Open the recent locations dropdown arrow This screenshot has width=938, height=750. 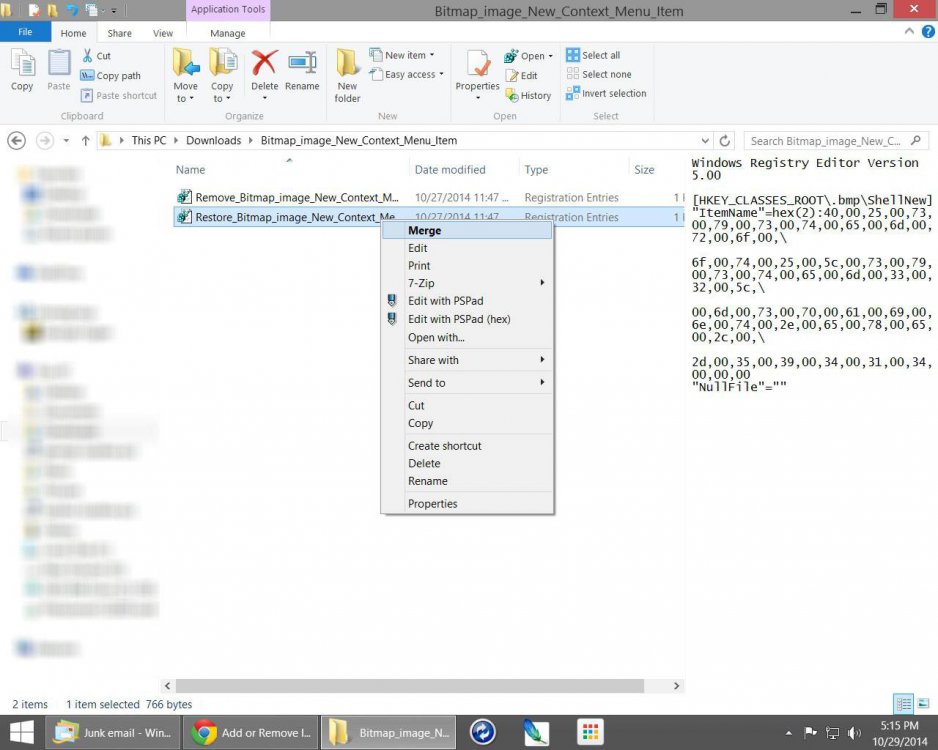tap(66, 141)
